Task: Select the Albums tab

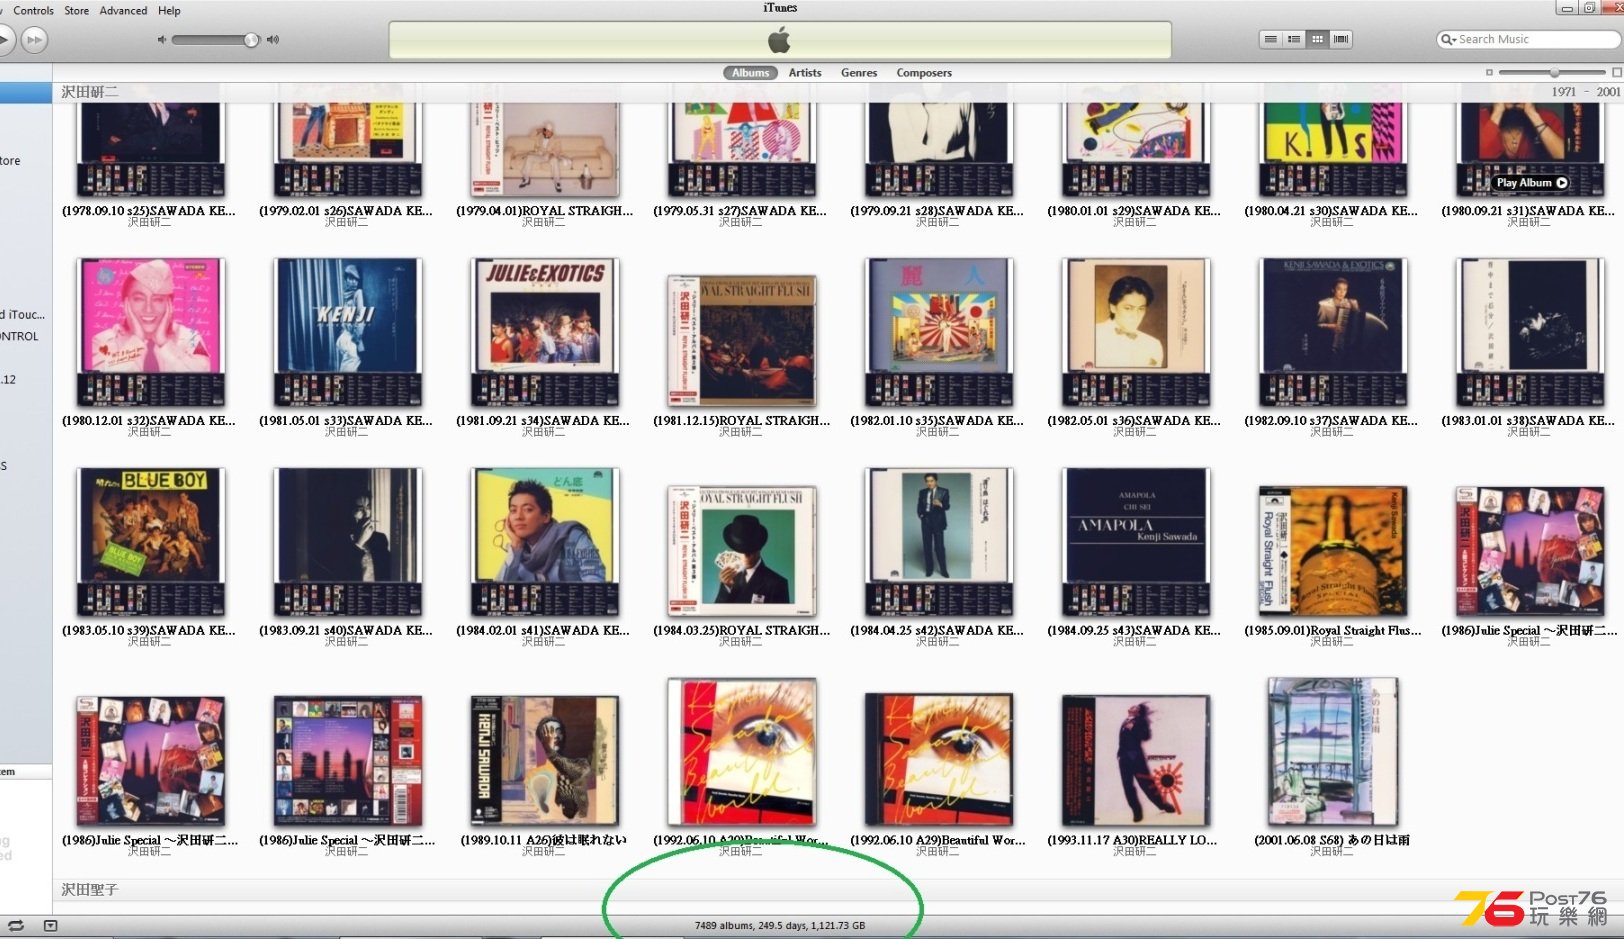Action: point(750,73)
